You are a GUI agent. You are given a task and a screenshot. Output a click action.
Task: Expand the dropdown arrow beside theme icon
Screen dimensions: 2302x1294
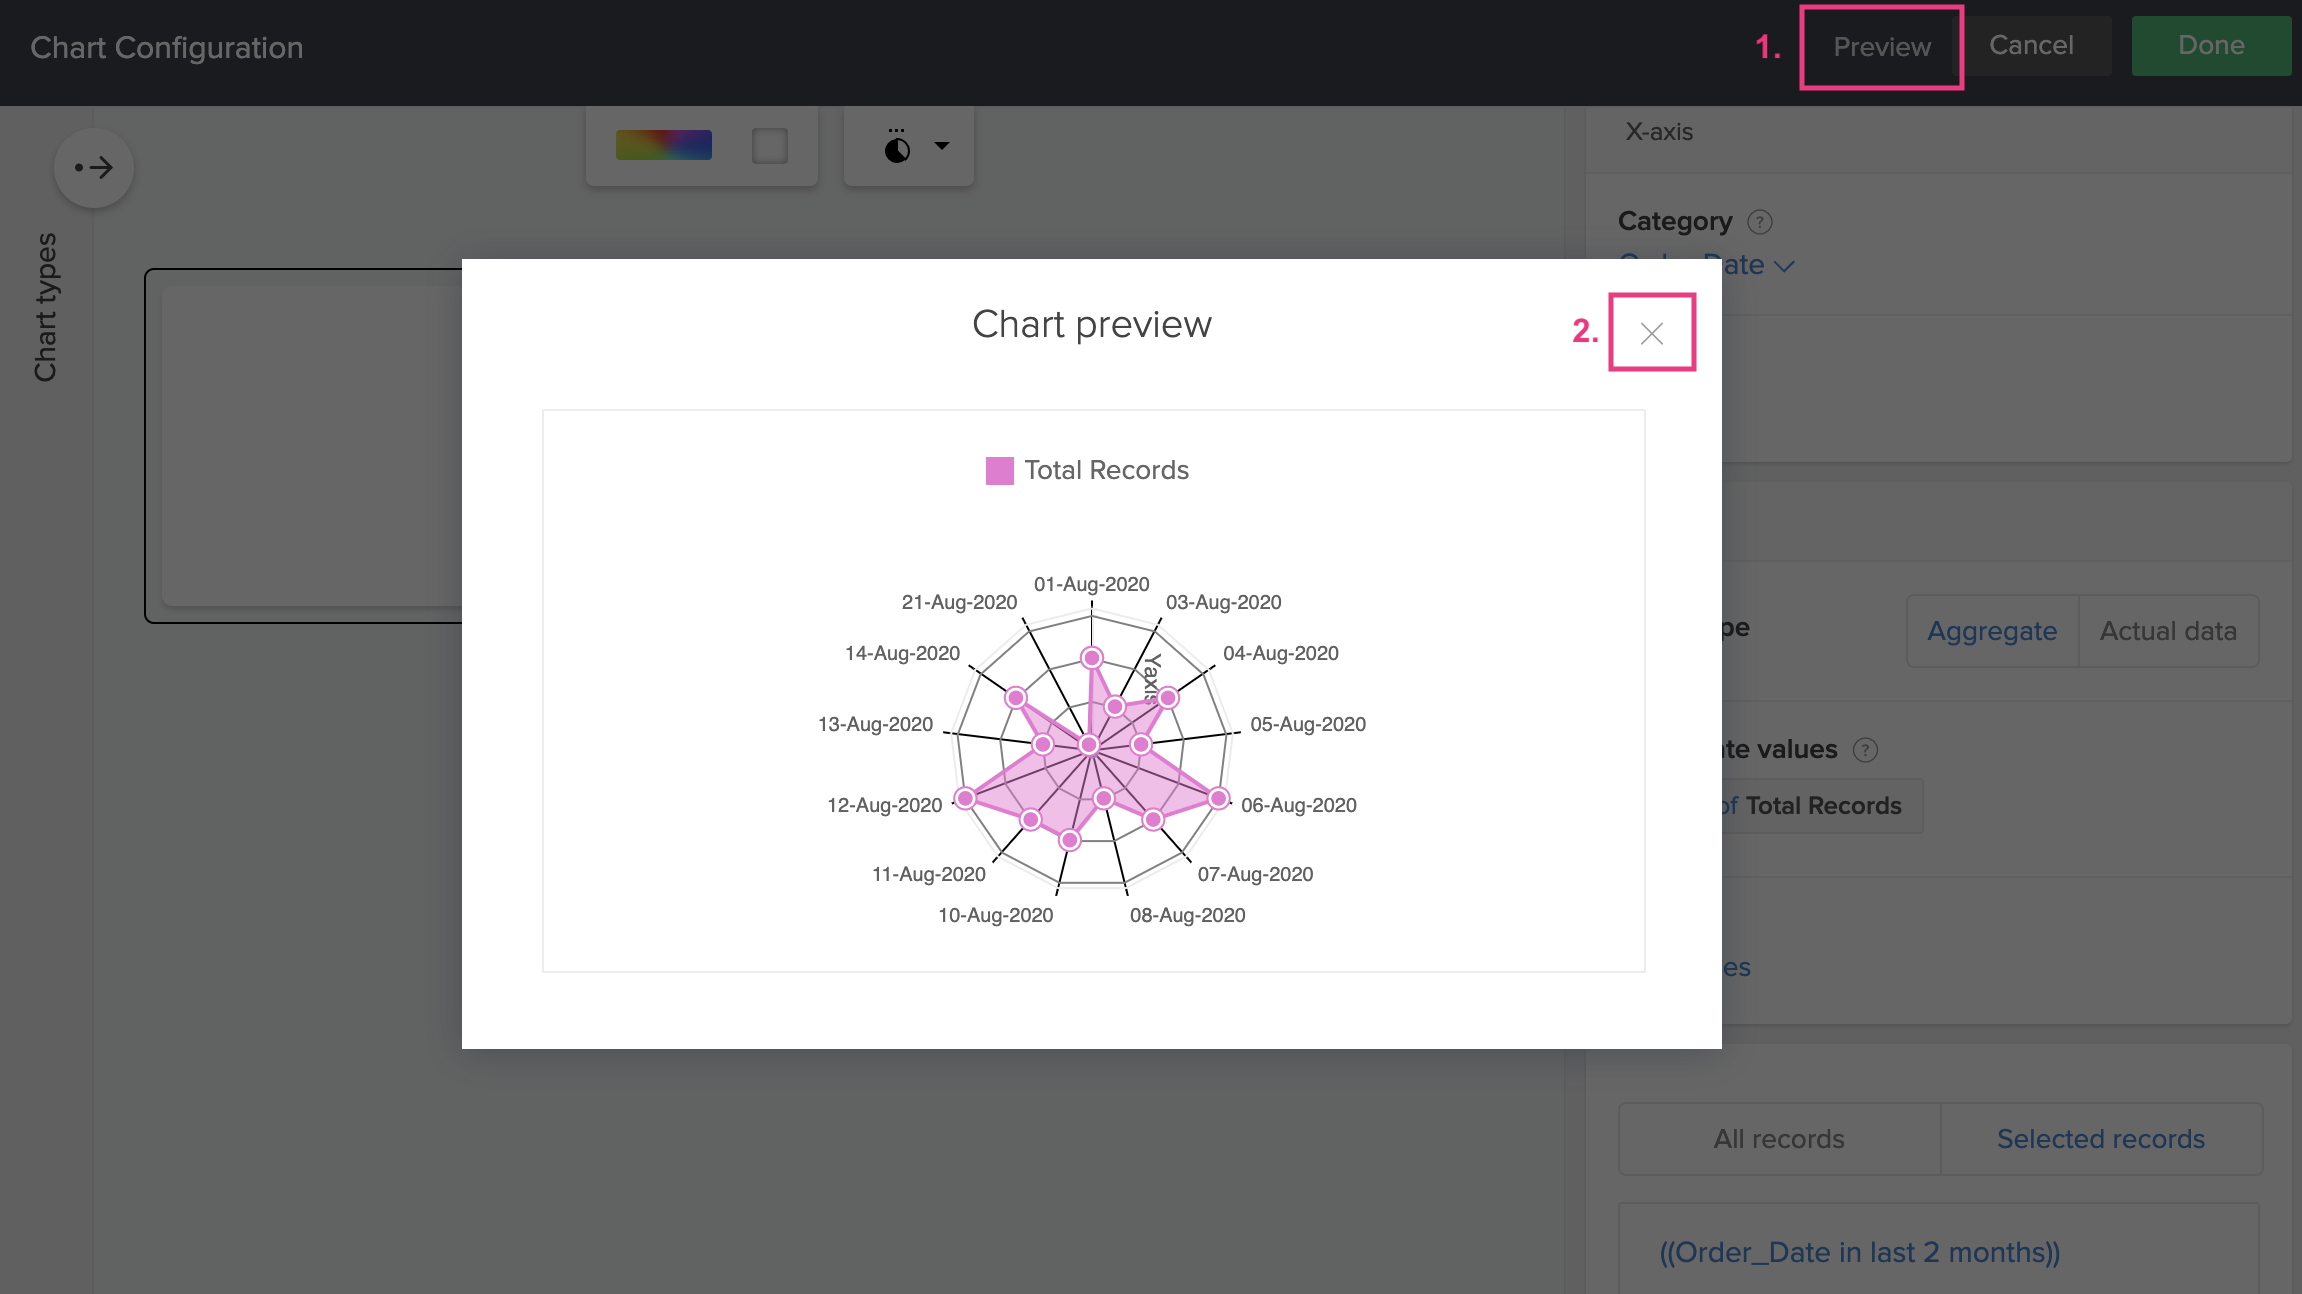[x=941, y=146]
